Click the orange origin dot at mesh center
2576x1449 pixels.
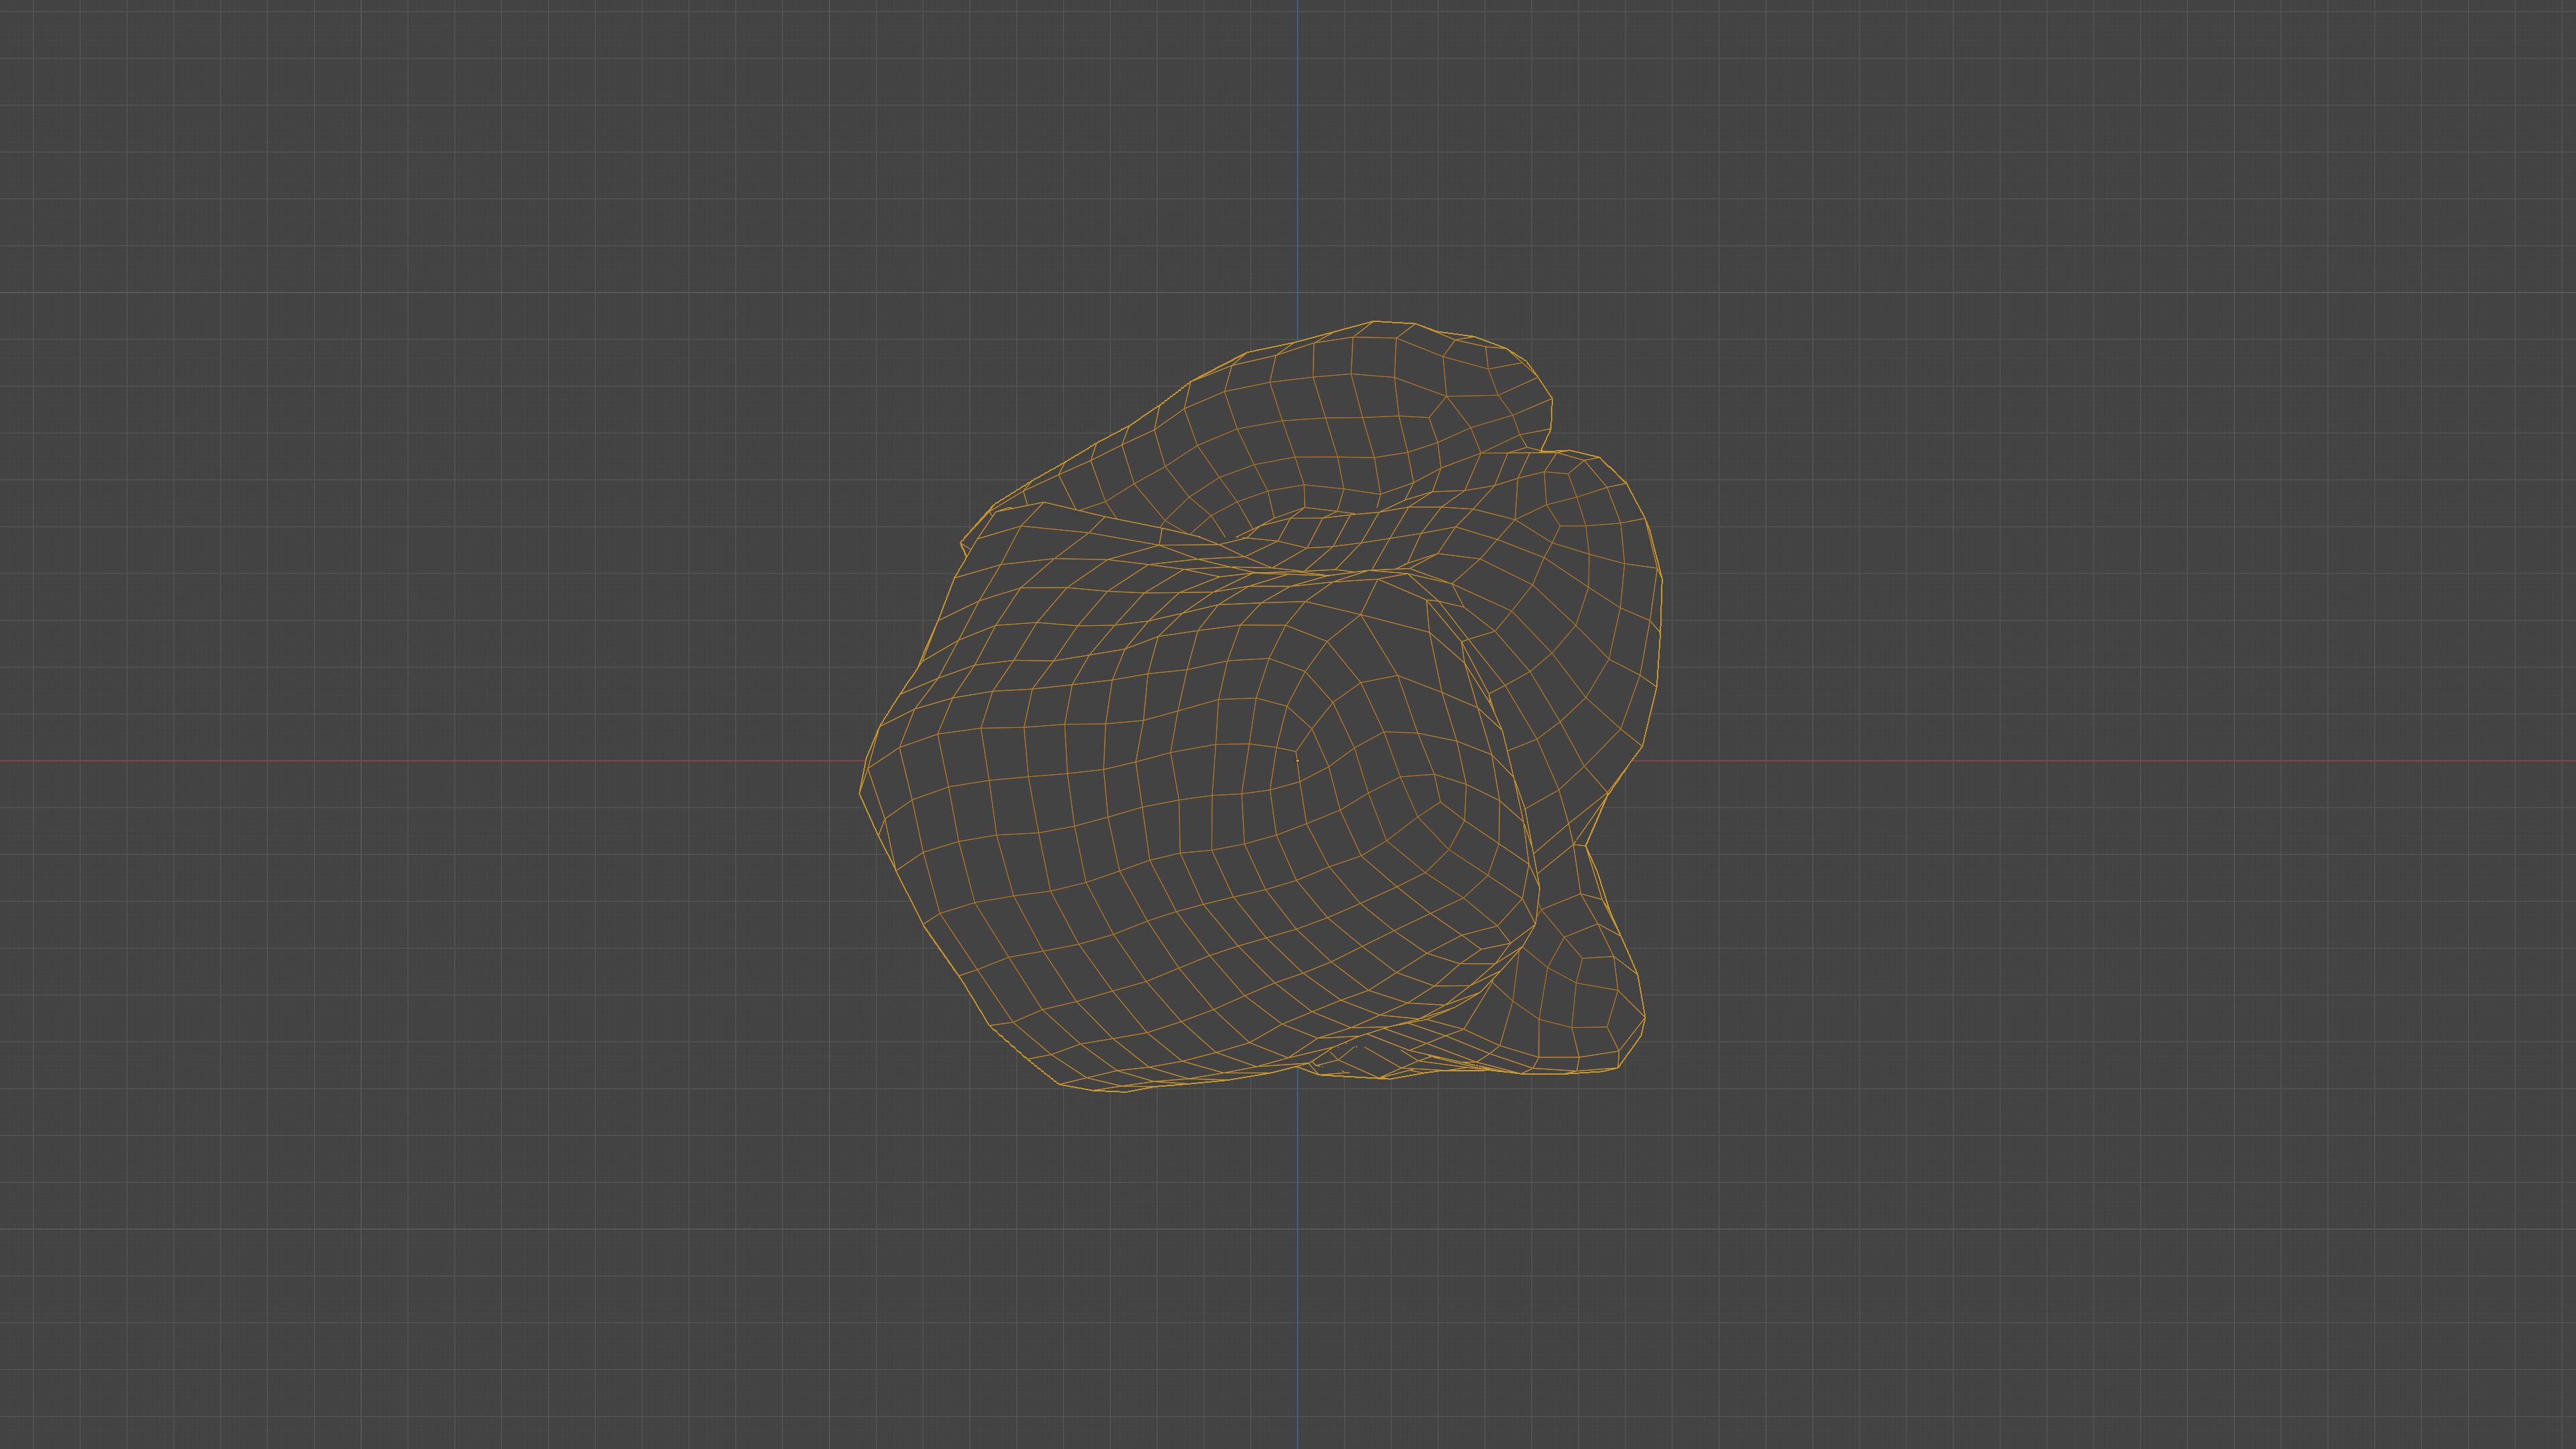click(x=1298, y=760)
